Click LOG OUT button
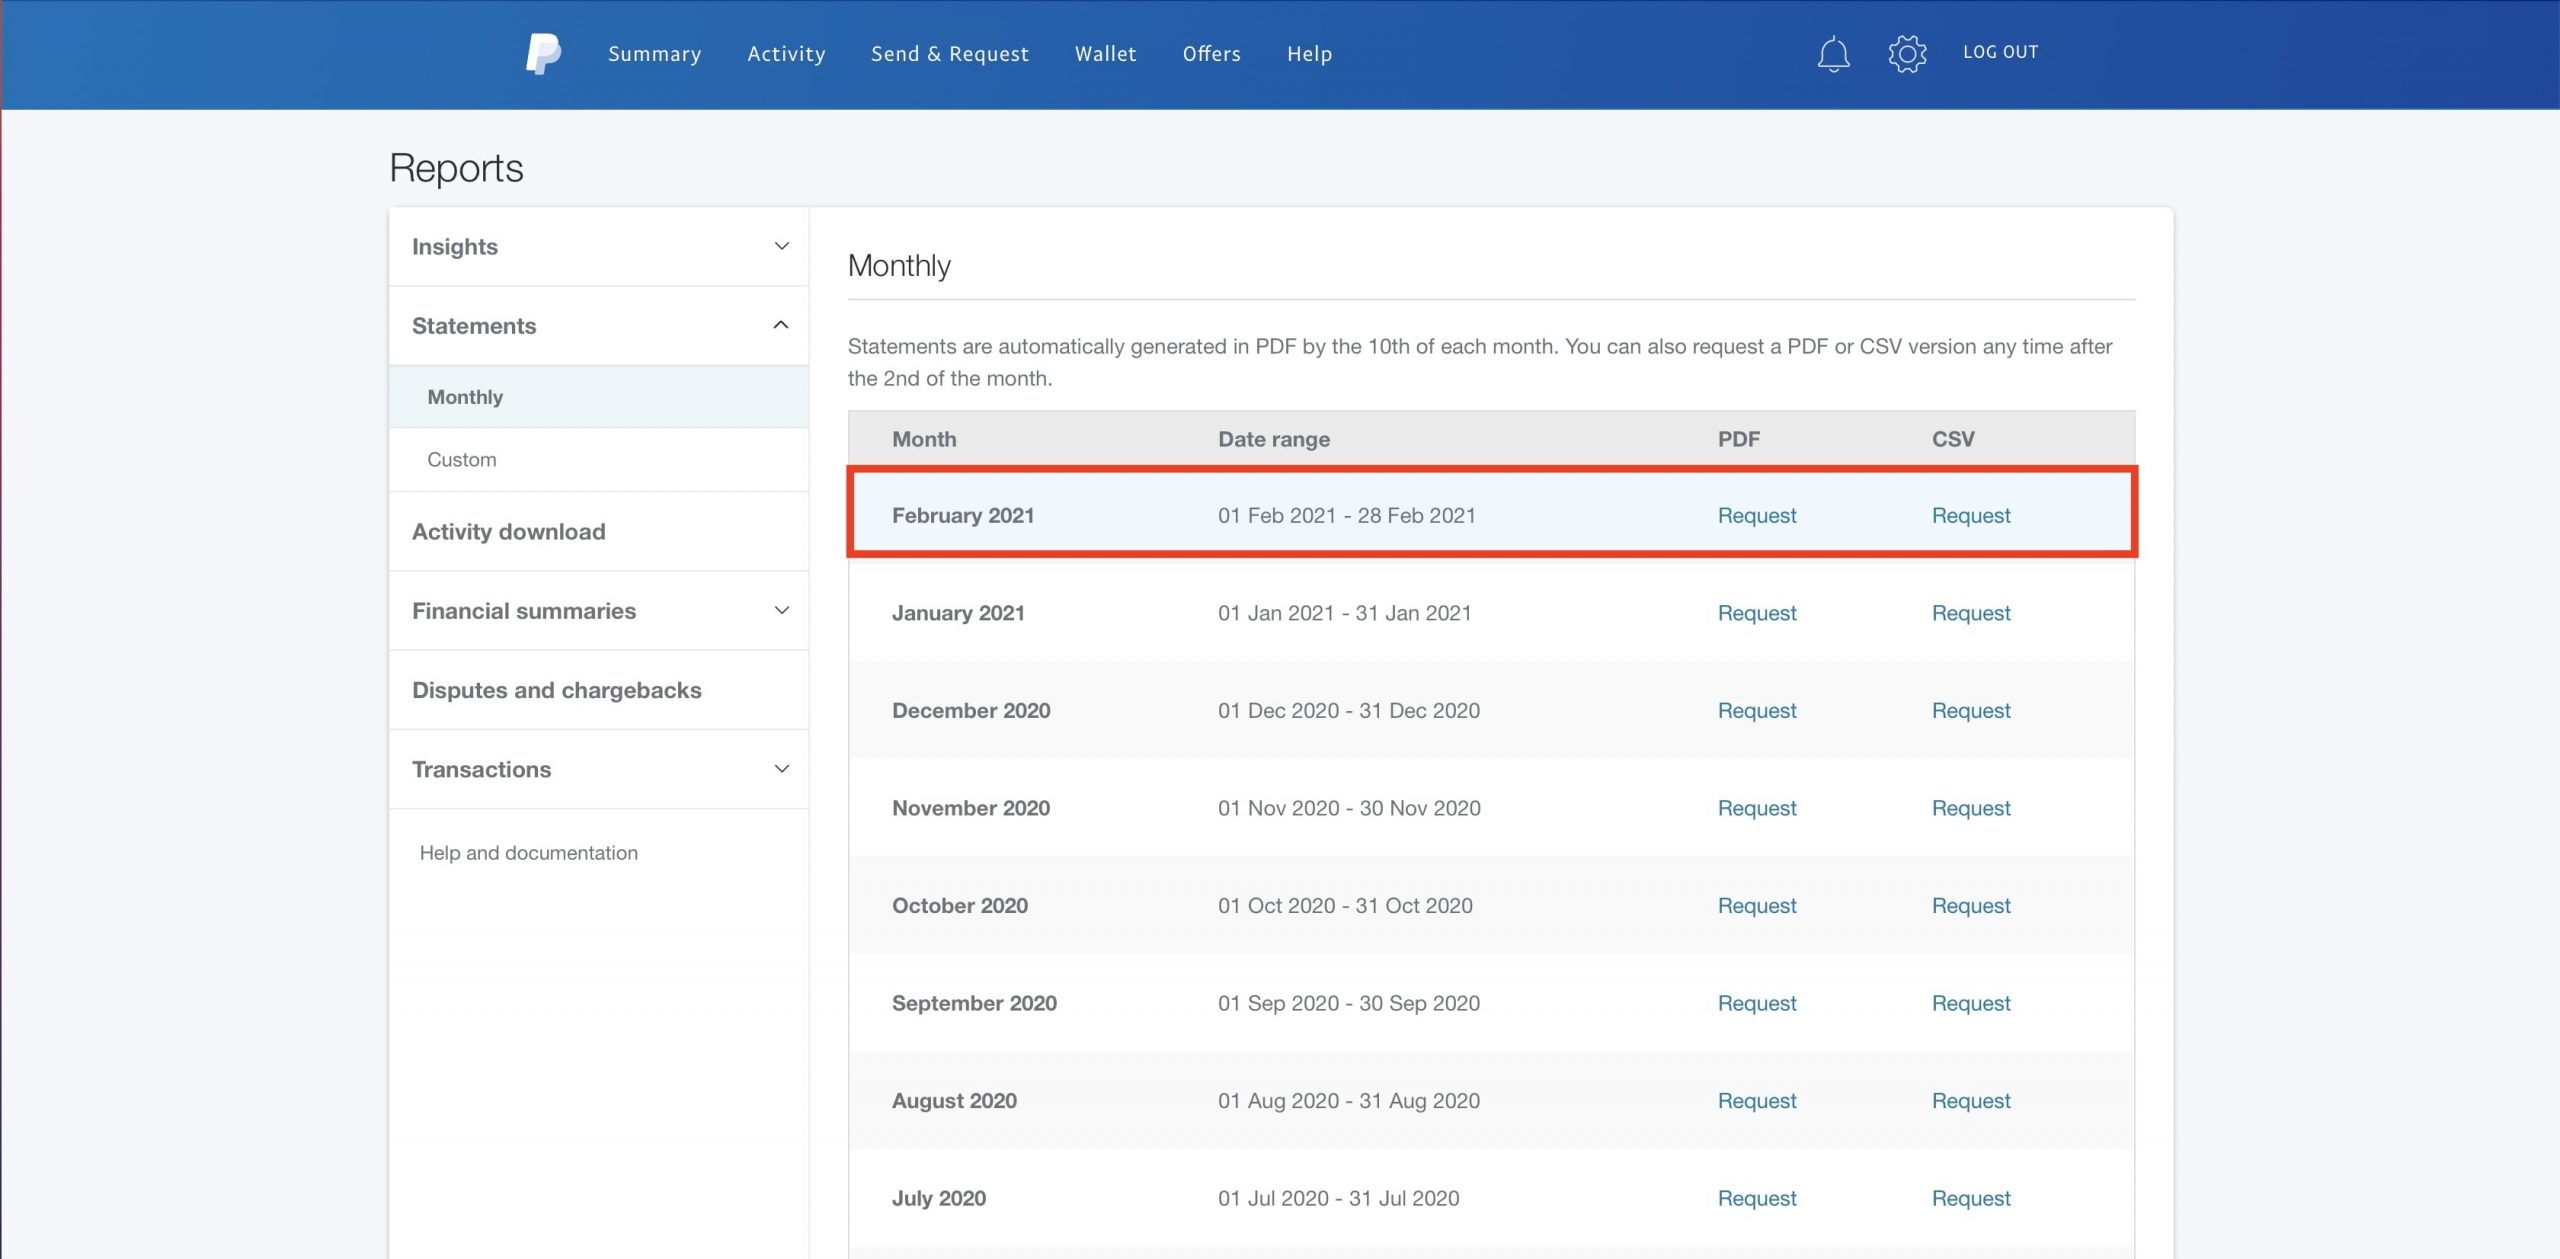2560x1259 pixels. point(2000,52)
